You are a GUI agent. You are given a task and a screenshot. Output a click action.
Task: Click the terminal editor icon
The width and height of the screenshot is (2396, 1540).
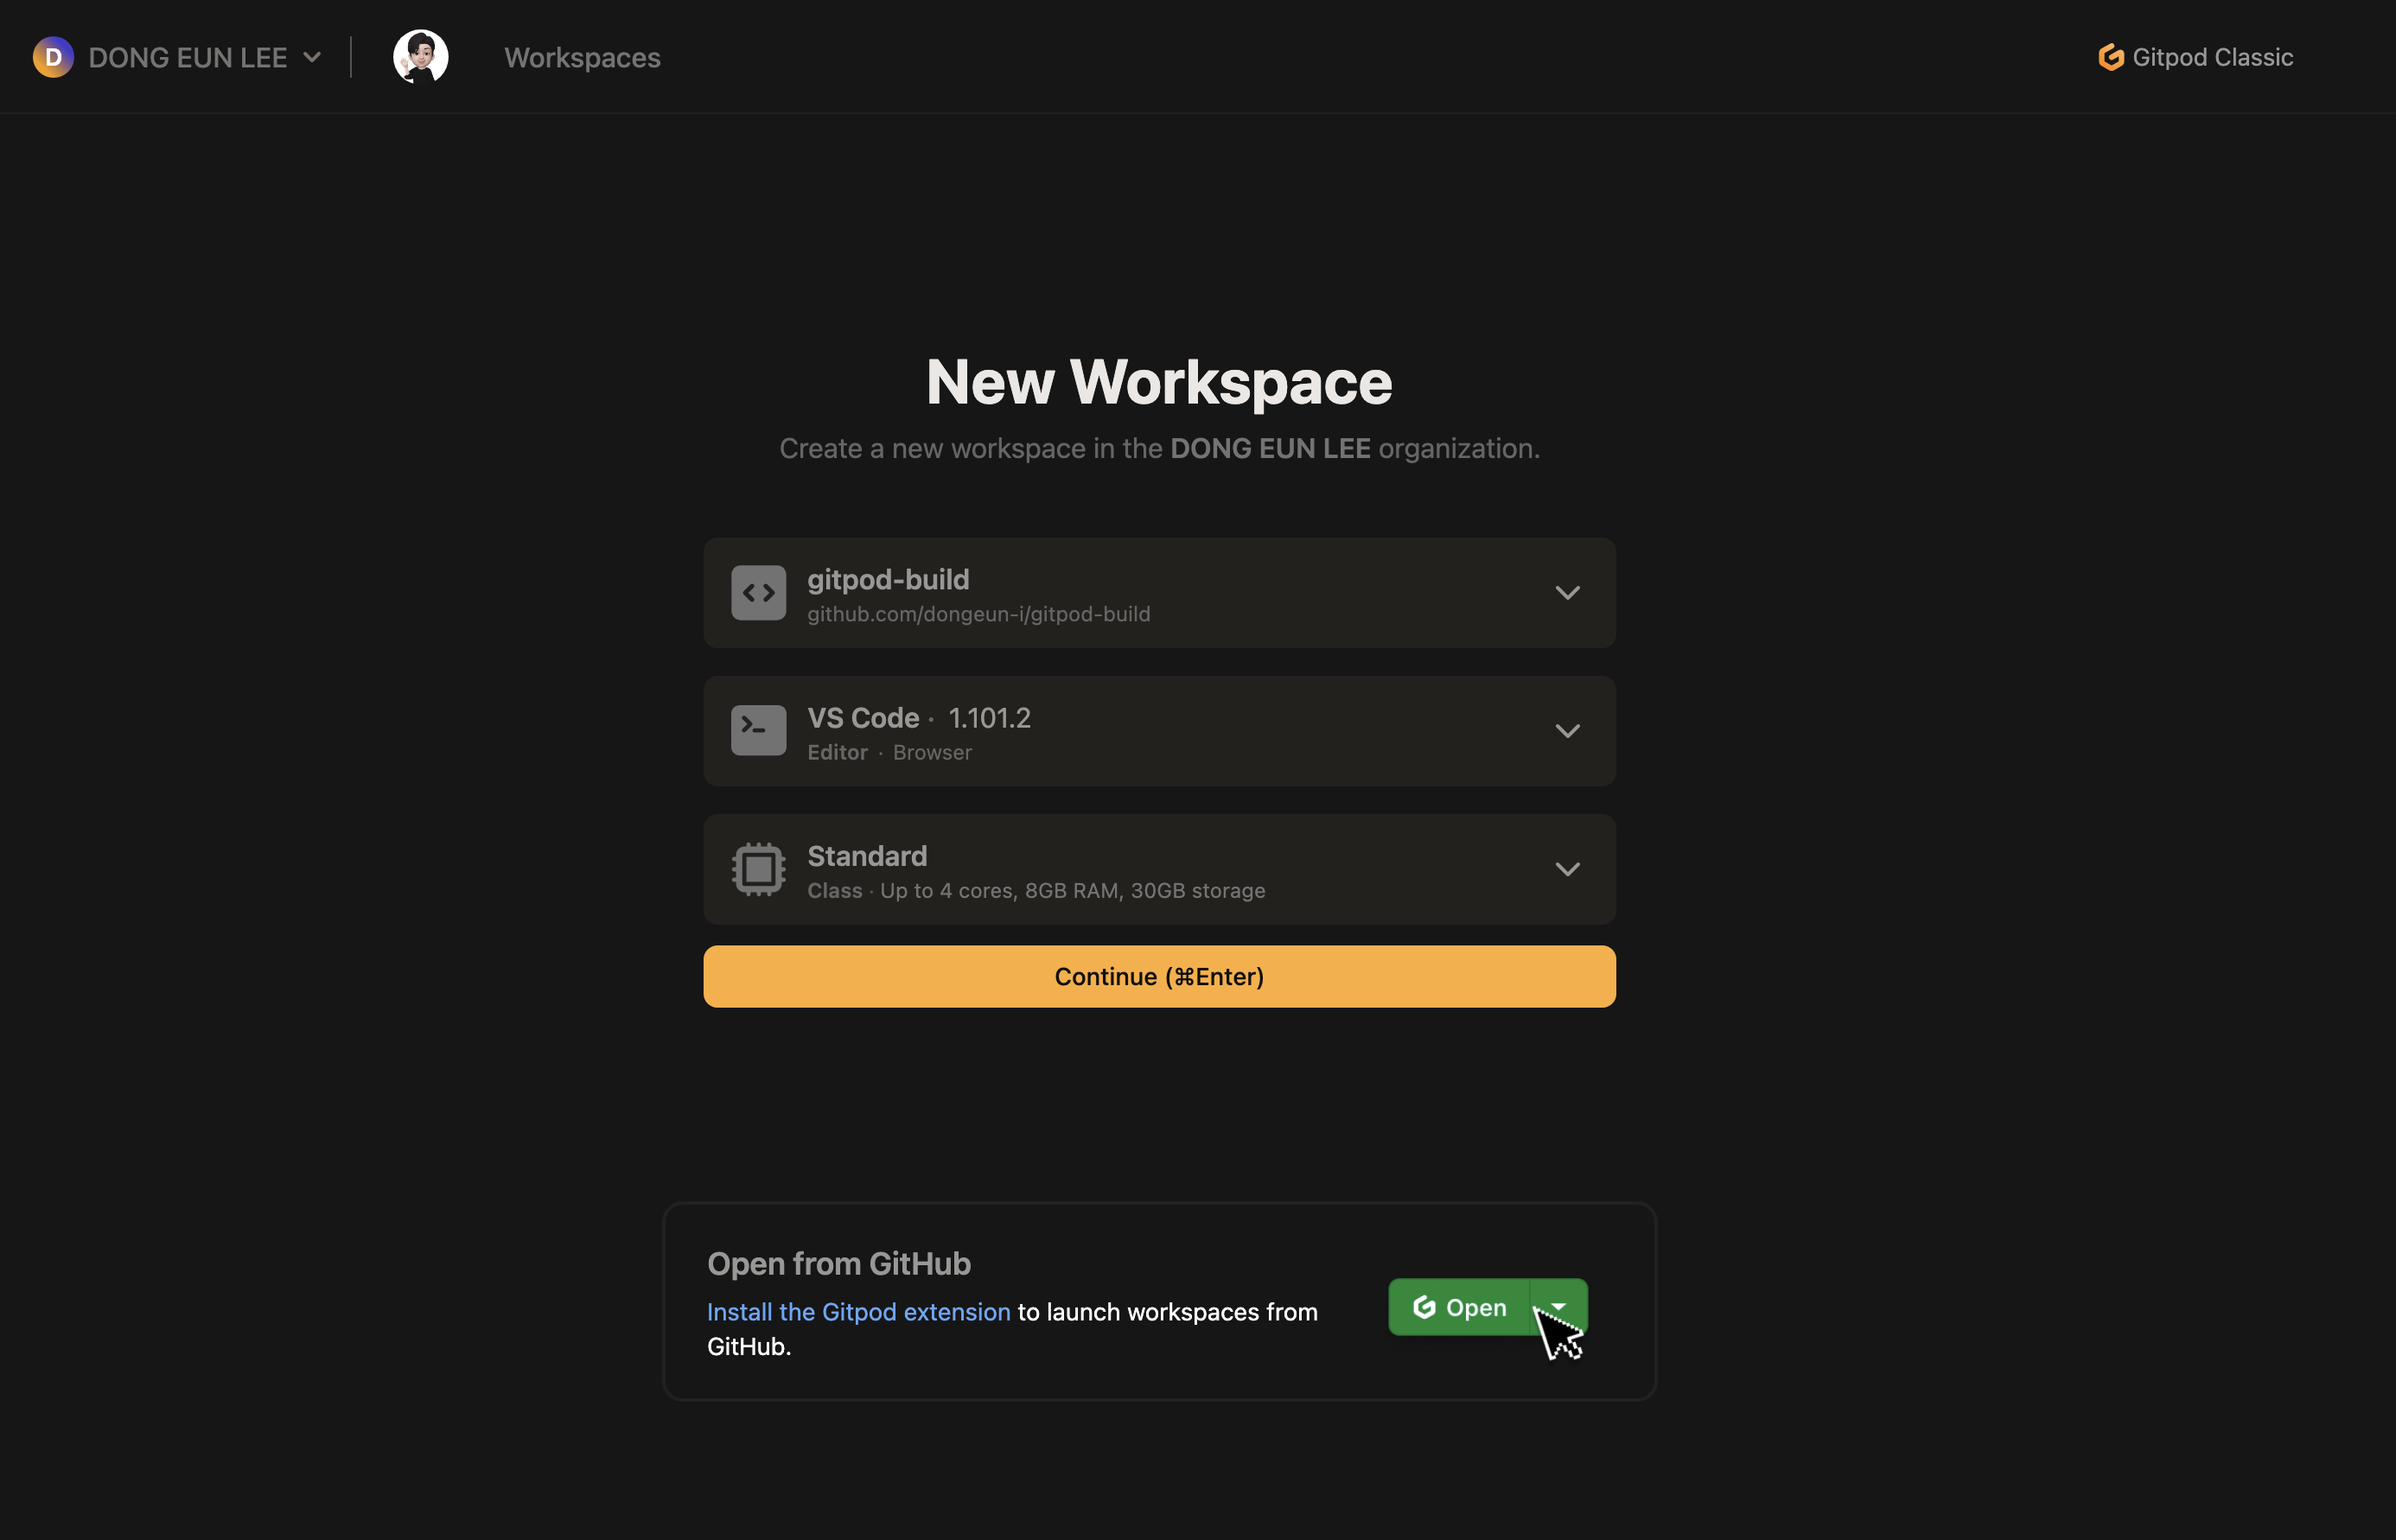[x=758, y=731]
